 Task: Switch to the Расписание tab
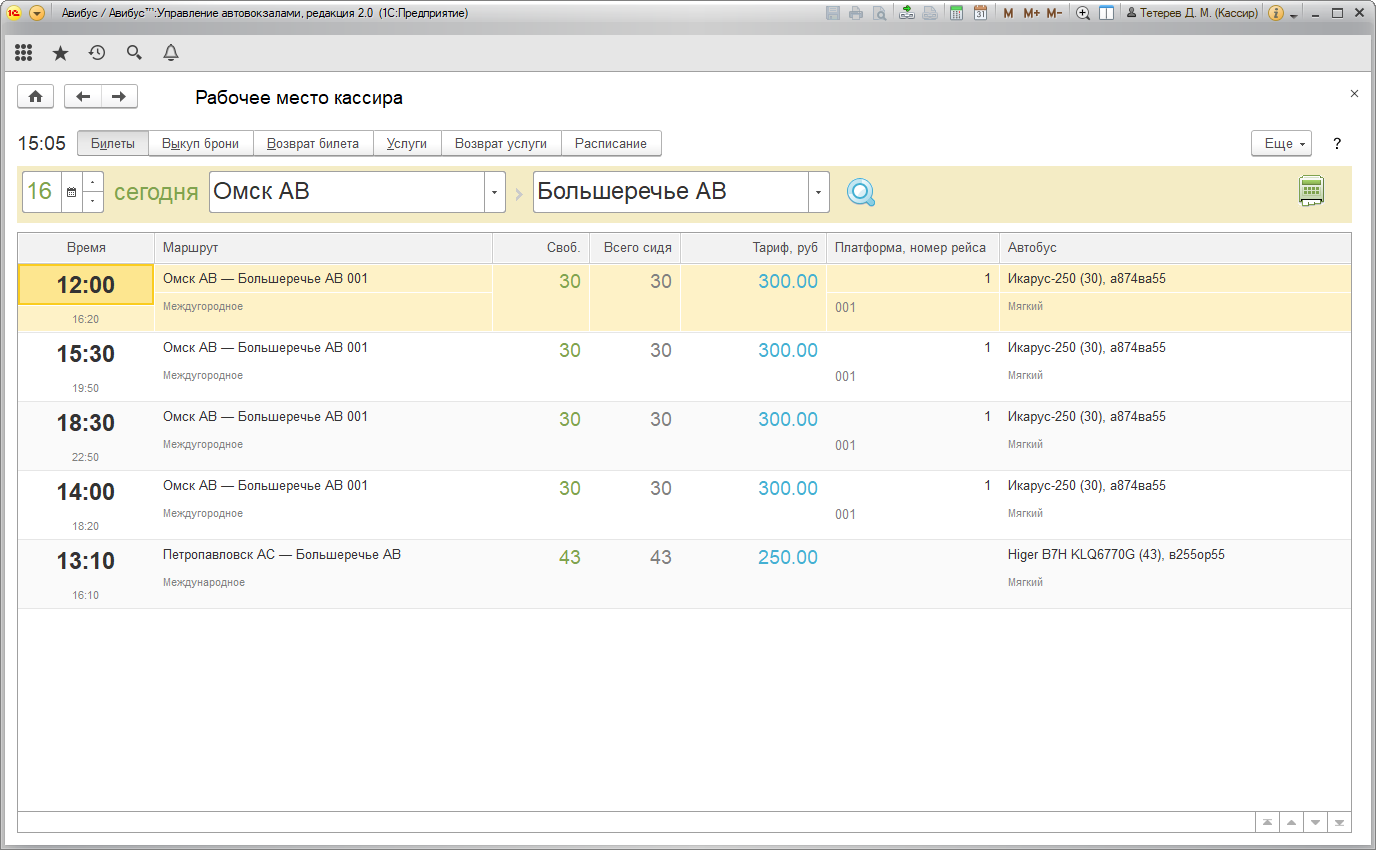click(610, 144)
